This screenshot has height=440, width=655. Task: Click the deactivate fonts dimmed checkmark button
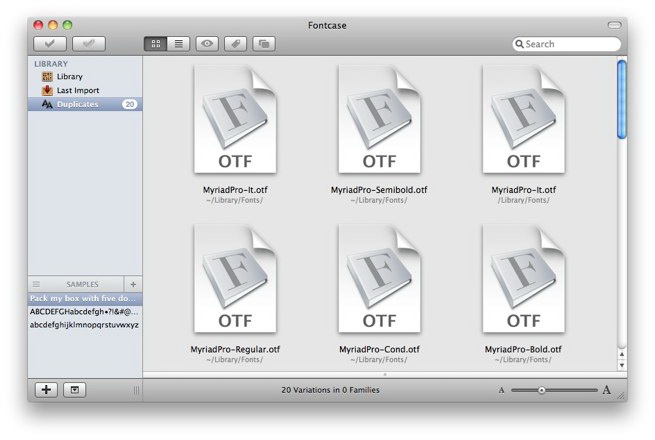tap(89, 43)
